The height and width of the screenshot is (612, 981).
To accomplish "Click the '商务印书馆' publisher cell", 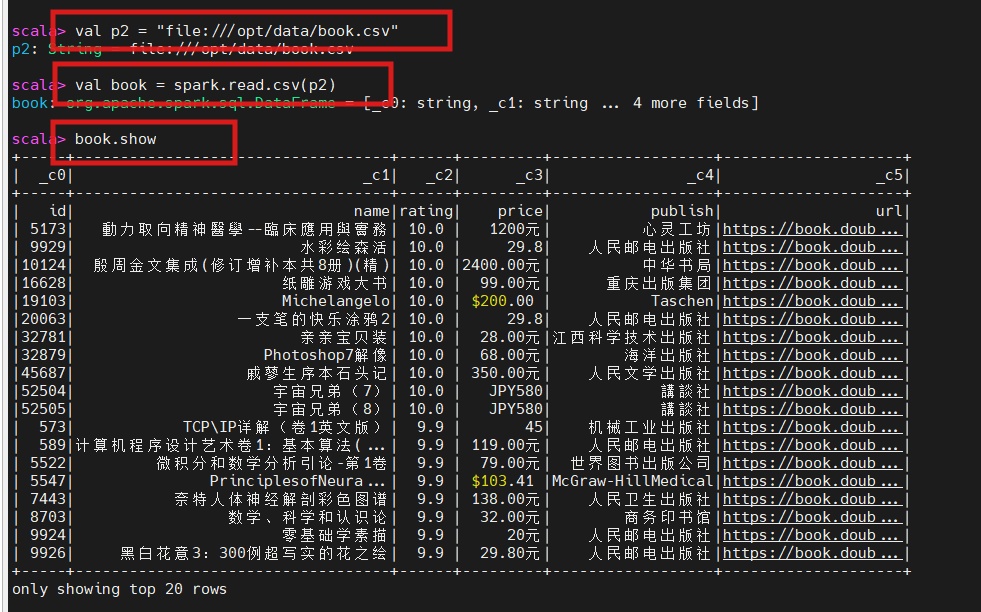I will 668,518.
